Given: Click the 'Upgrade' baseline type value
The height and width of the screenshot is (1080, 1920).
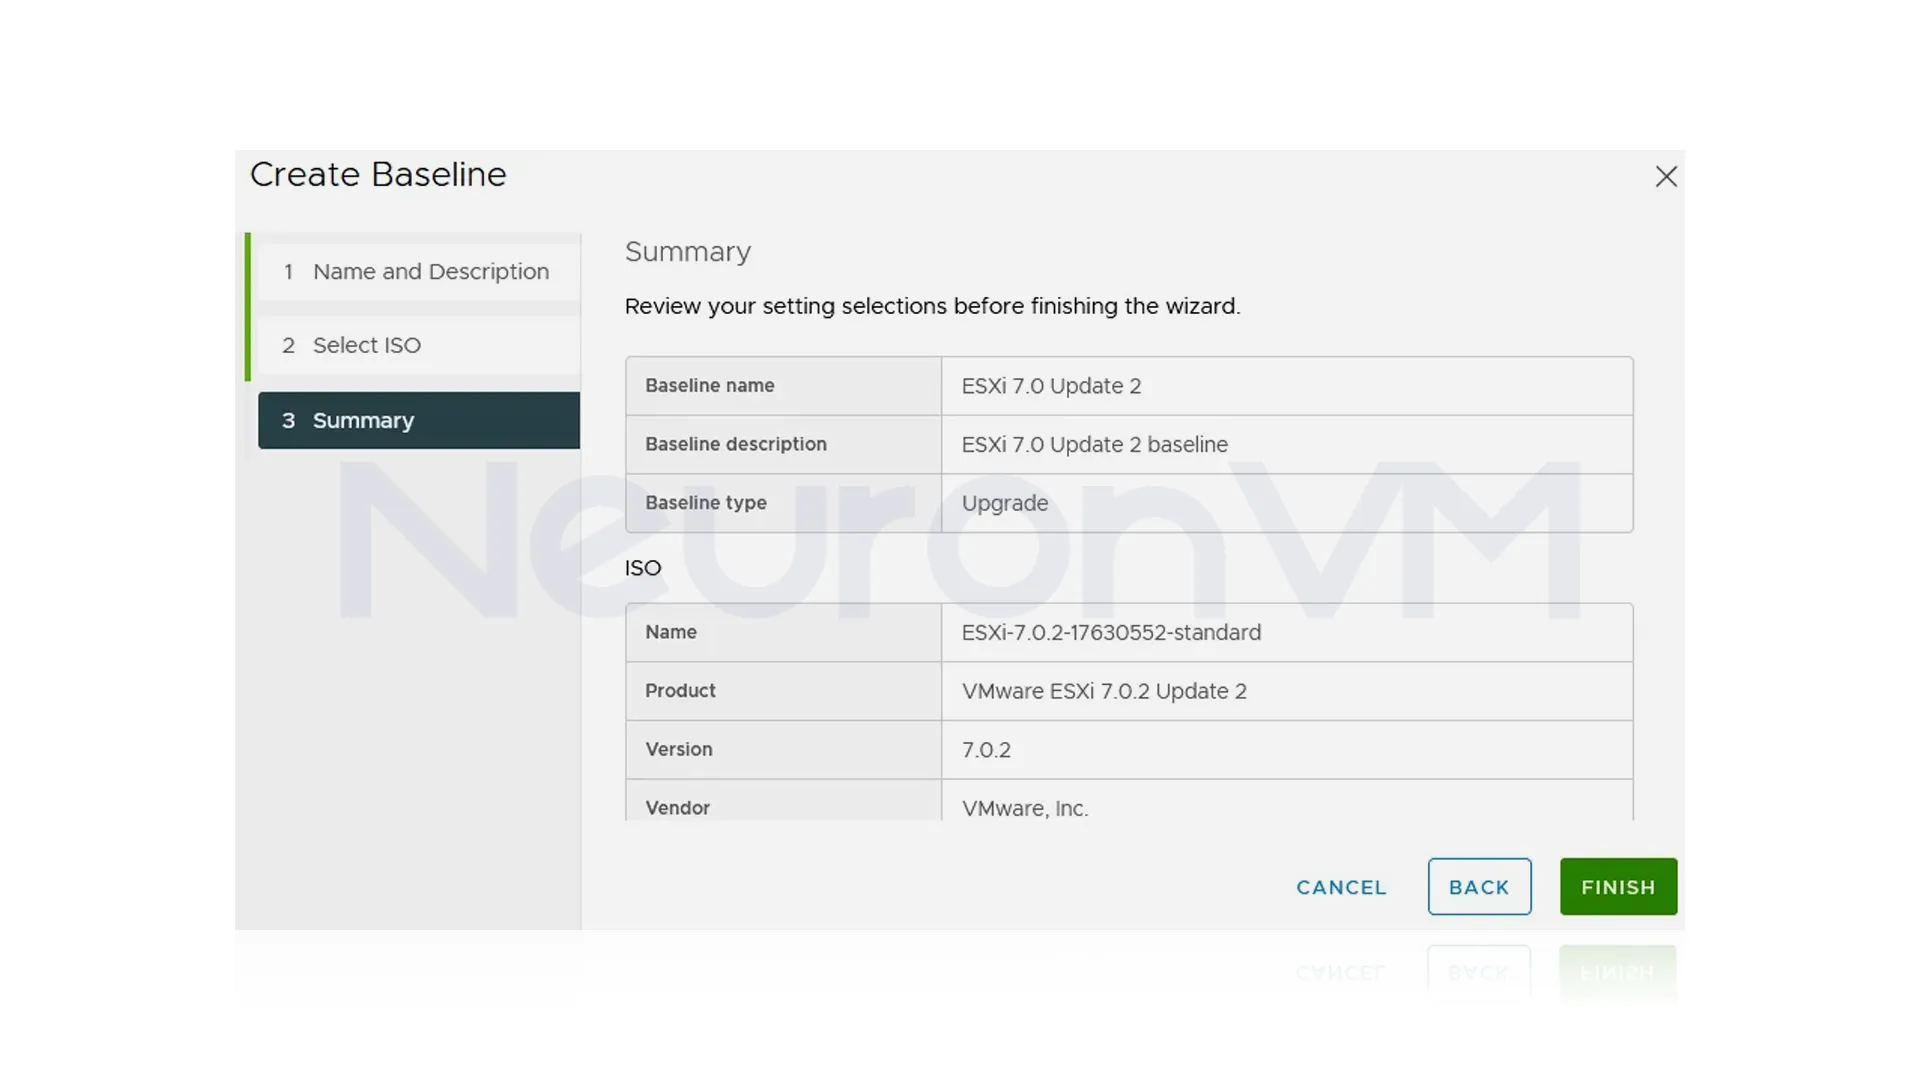Looking at the screenshot, I should tap(1005, 503).
